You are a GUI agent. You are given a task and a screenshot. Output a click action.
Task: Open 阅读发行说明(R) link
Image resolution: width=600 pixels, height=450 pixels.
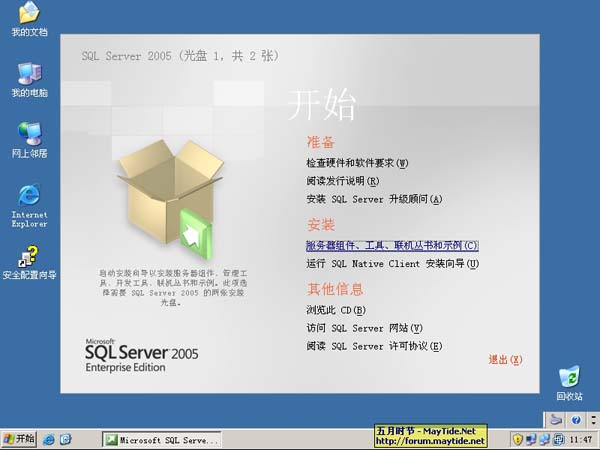click(x=342, y=181)
